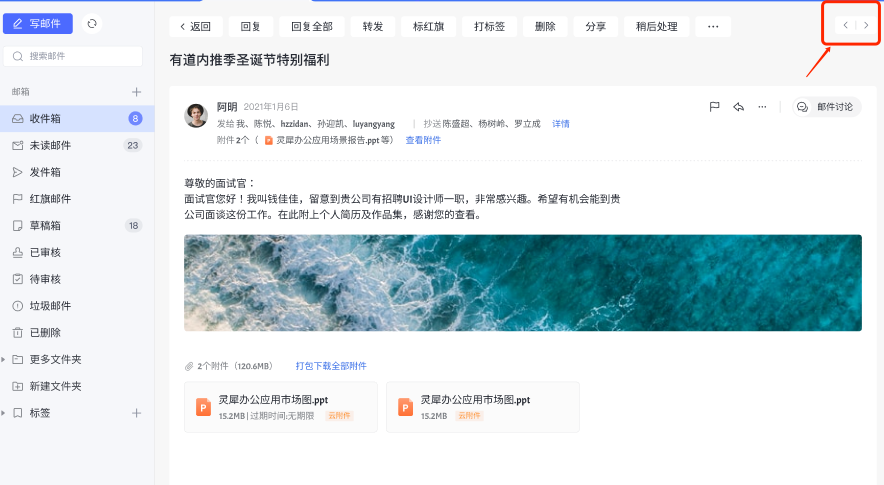Add a new mailbox with the plus icon
The width and height of the screenshot is (884, 485).
(x=136, y=91)
